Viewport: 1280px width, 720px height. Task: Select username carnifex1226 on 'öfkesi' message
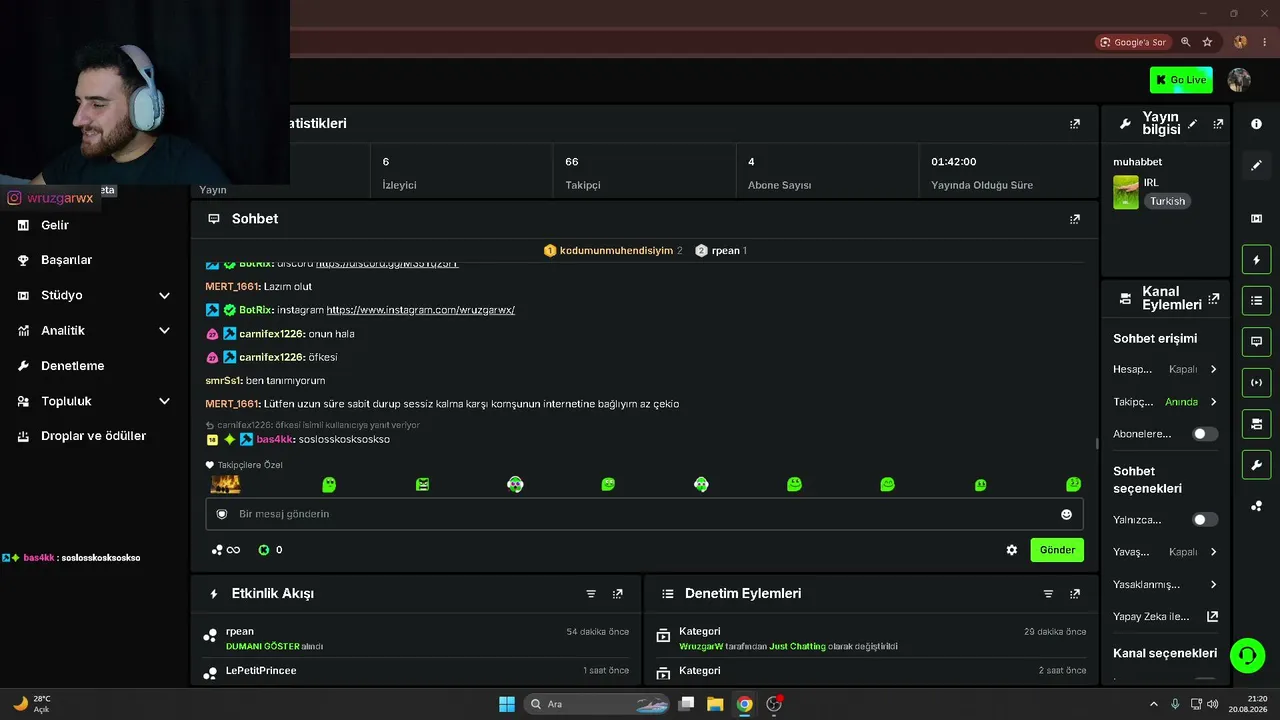(272, 357)
